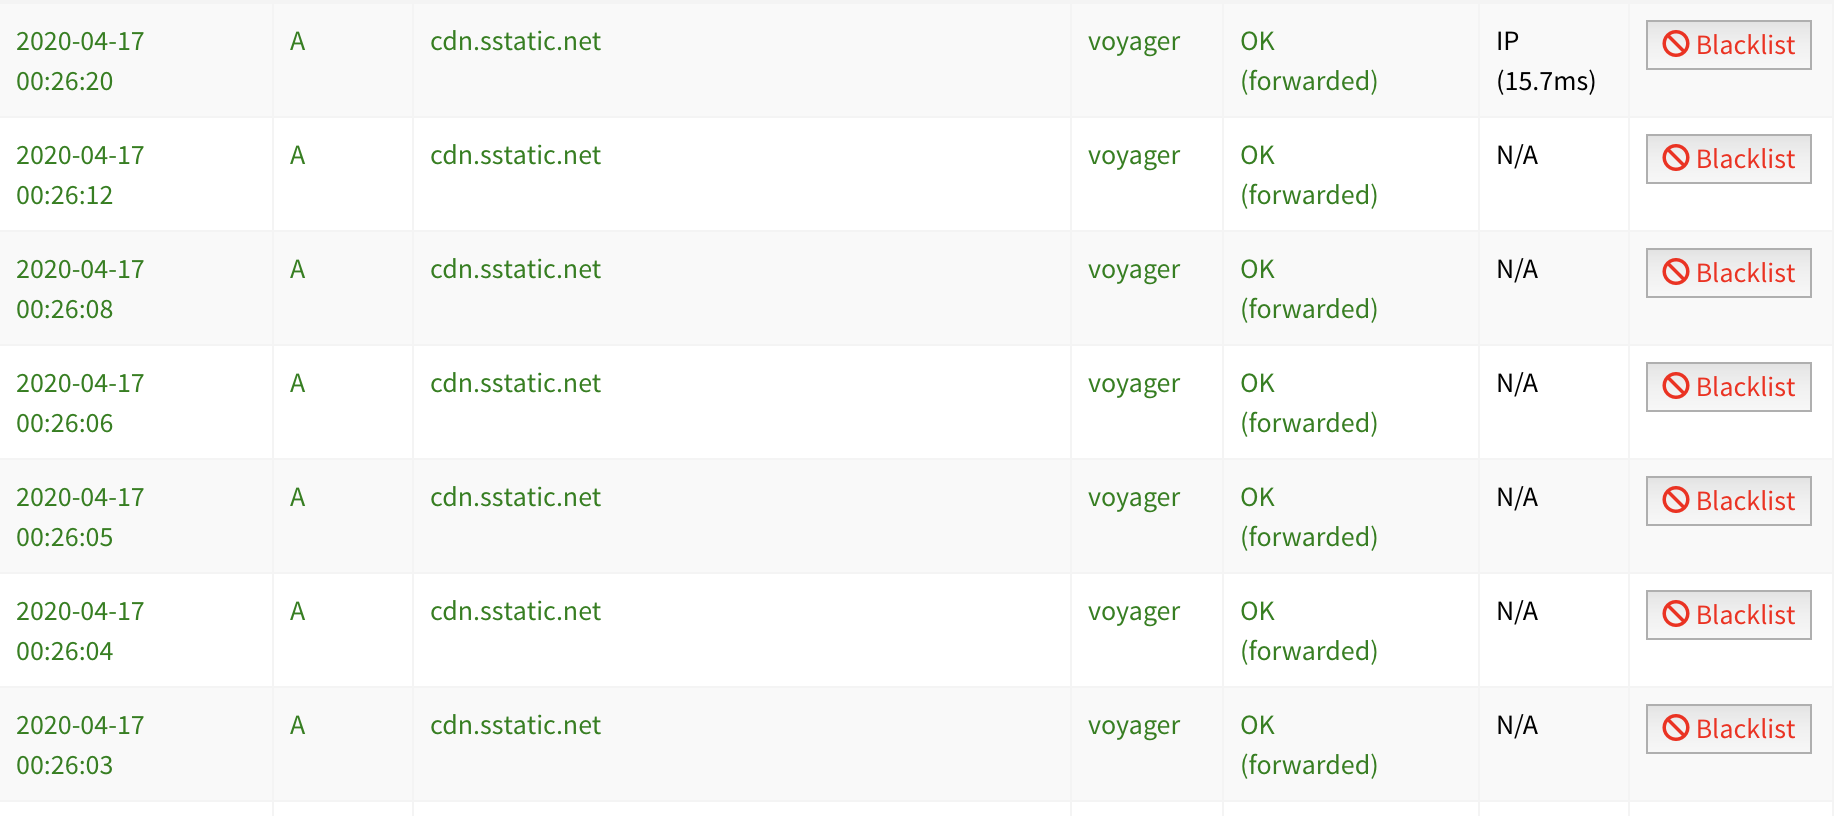Blacklist the query logged at 00:26:05
1834x816 pixels.
(1728, 501)
